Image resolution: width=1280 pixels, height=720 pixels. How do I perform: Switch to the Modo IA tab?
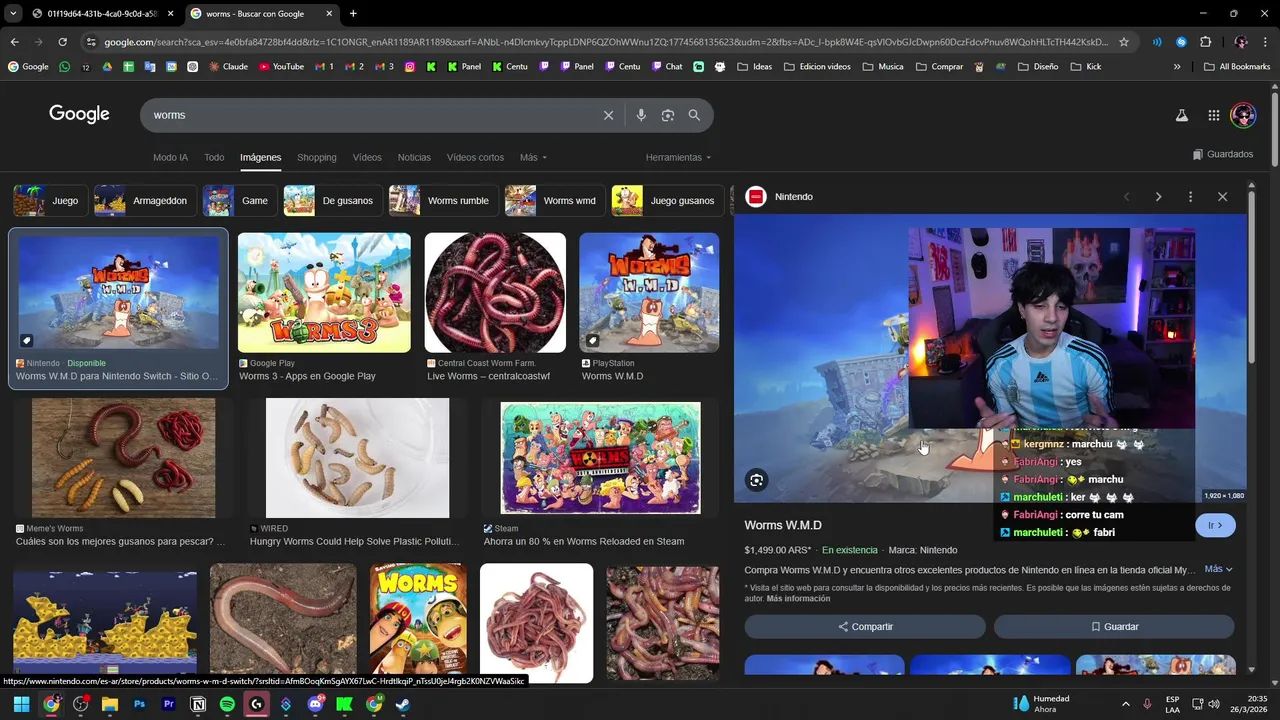coord(170,157)
